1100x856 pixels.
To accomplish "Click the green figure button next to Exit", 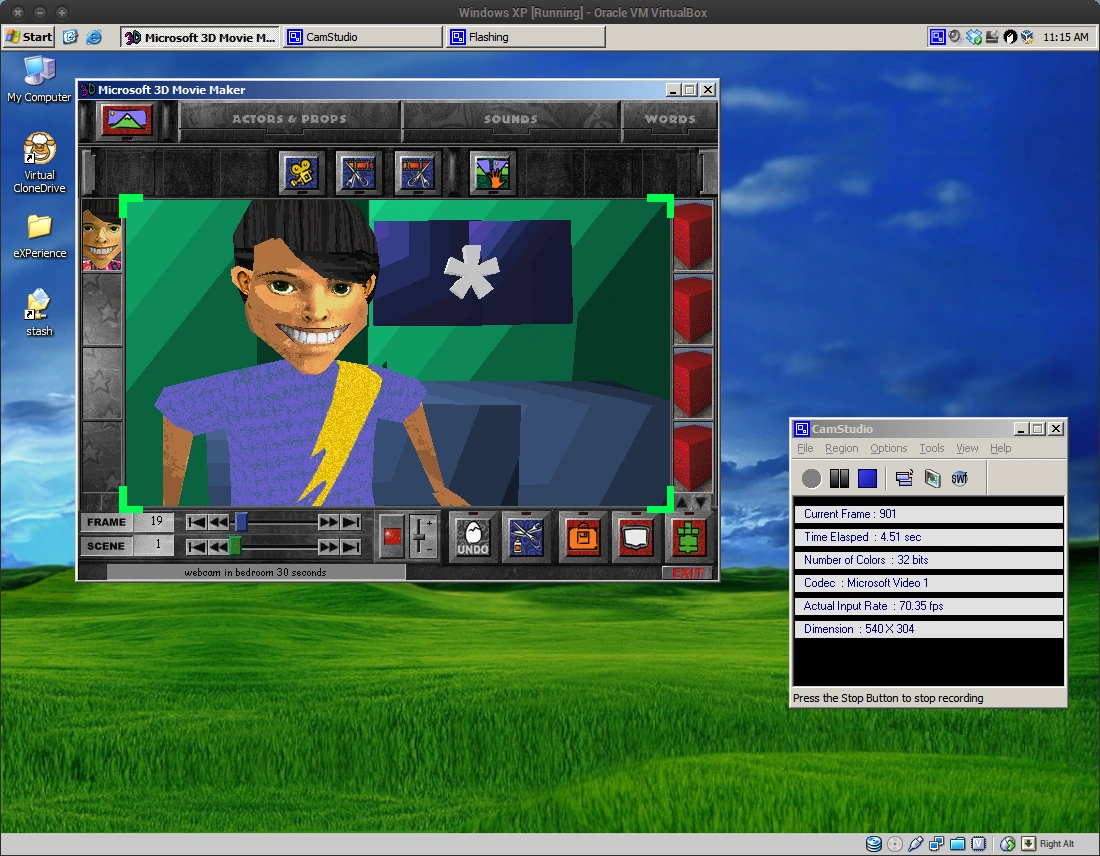I will (x=689, y=538).
